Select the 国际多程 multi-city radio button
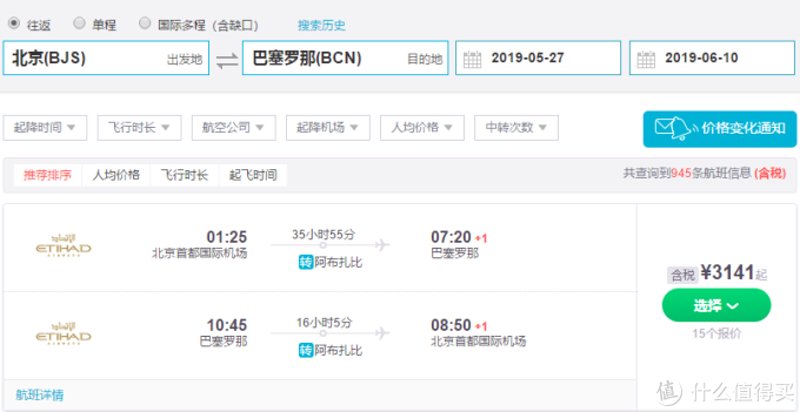 point(145,23)
